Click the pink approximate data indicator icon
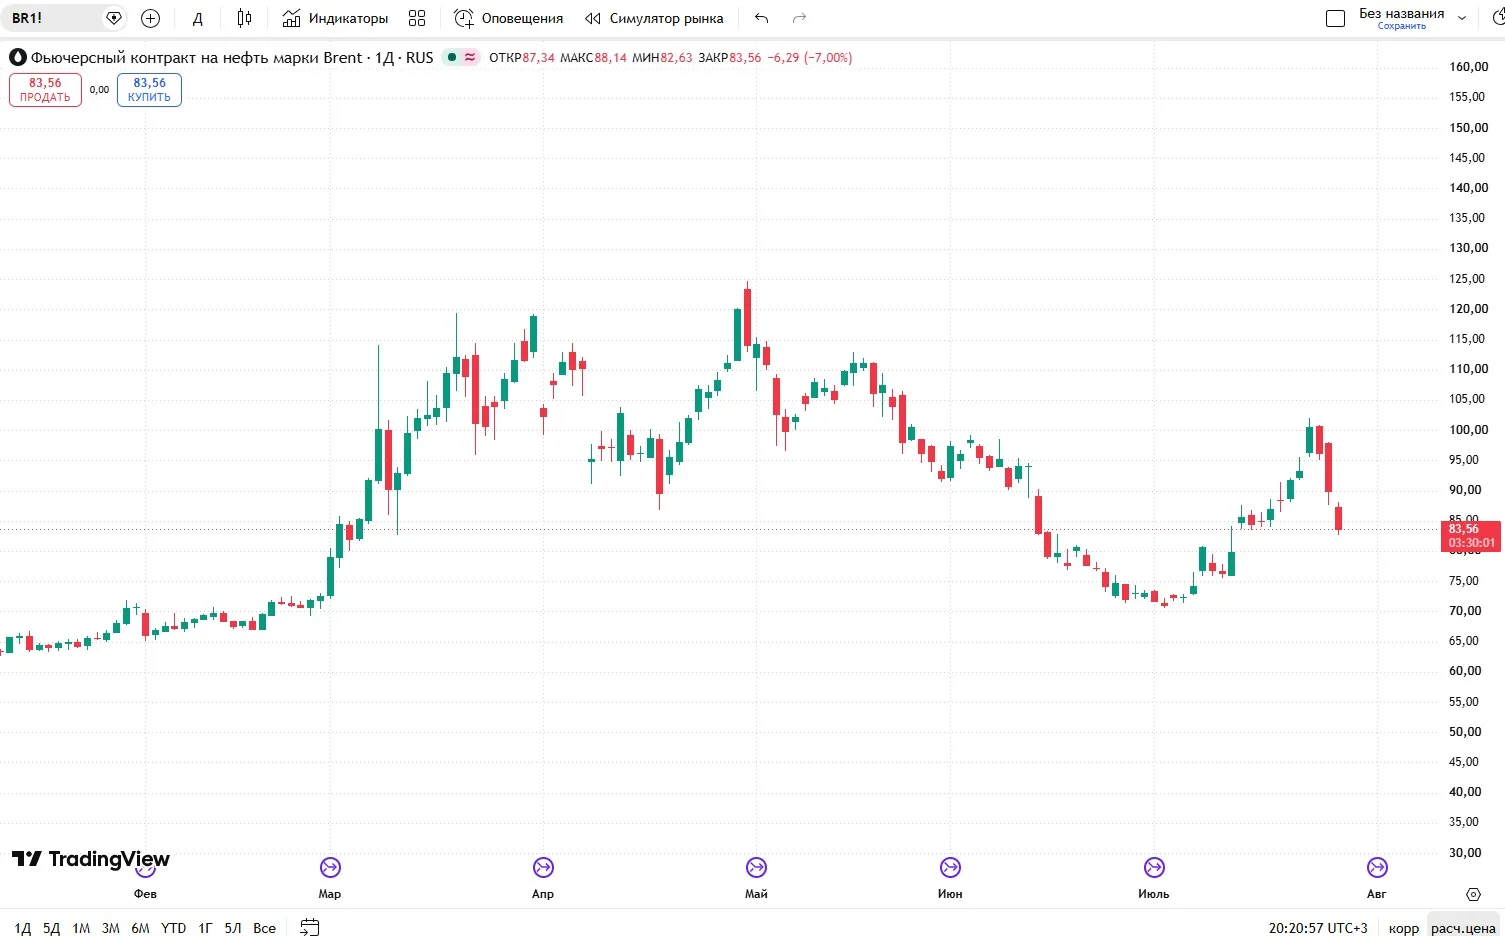The width and height of the screenshot is (1505, 936). (x=470, y=57)
